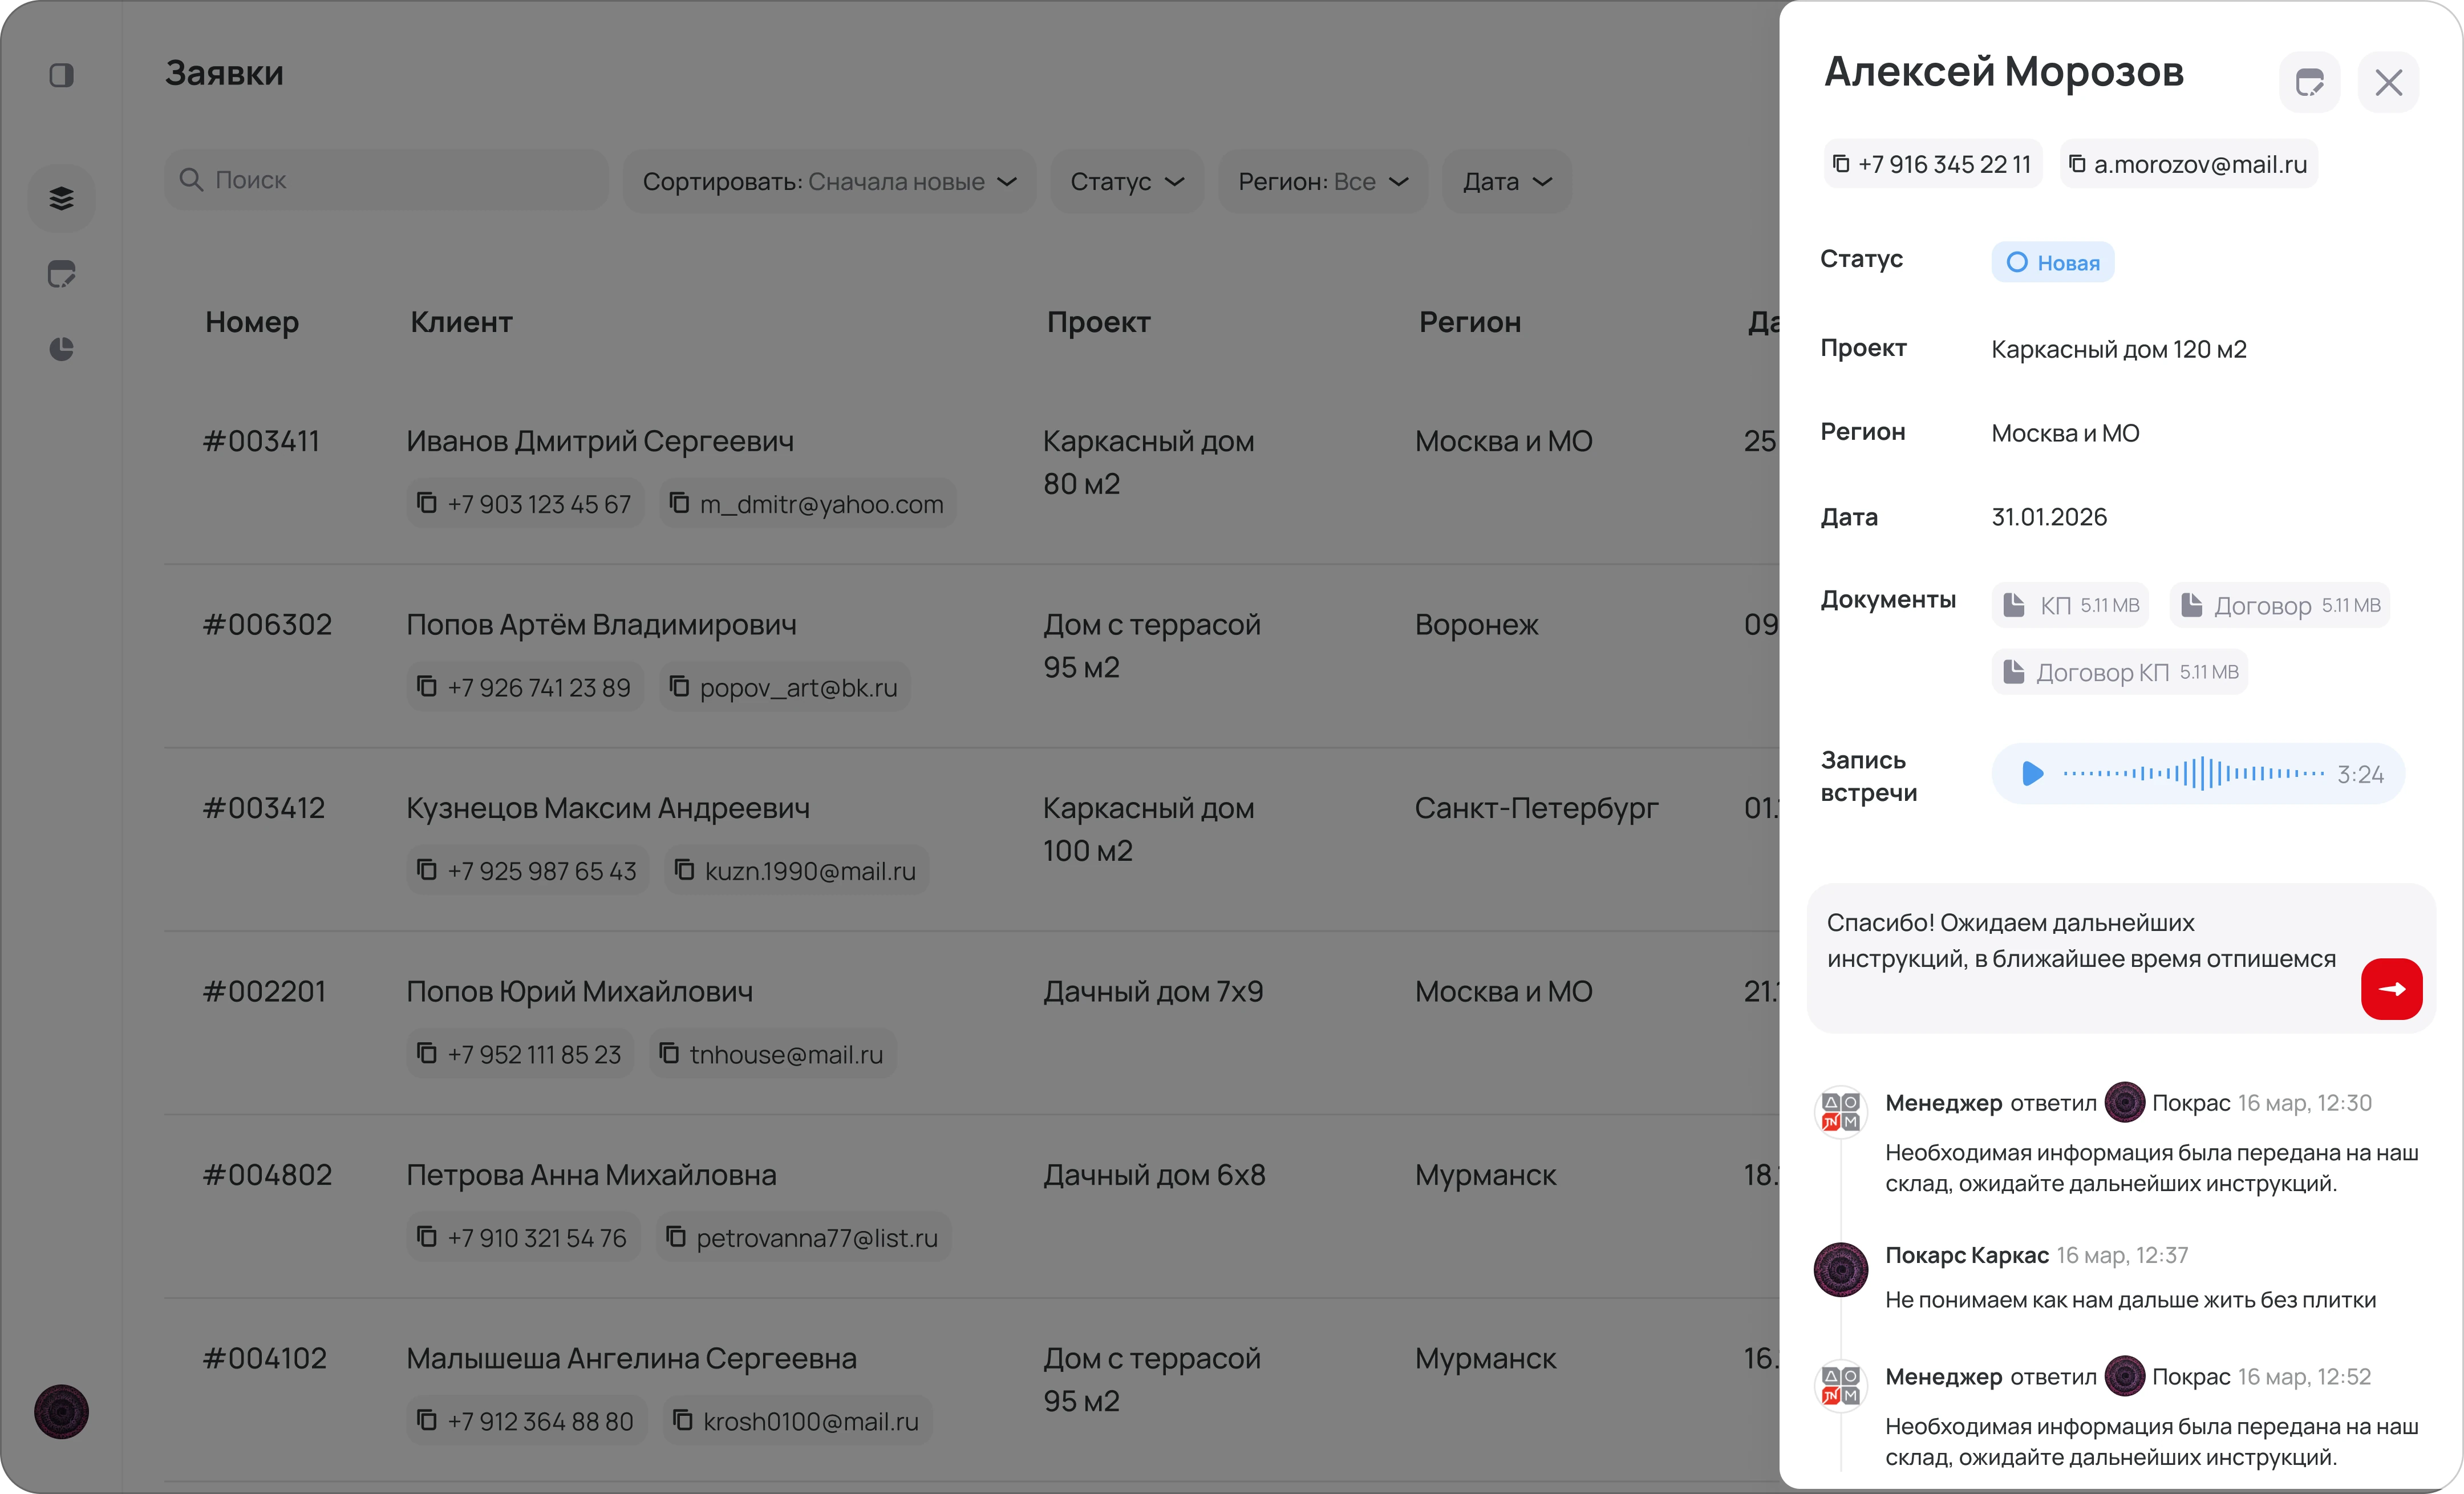Open the Статус filter dropdown
Image resolution: width=2464 pixels, height=1494 pixels.
click(x=1127, y=181)
